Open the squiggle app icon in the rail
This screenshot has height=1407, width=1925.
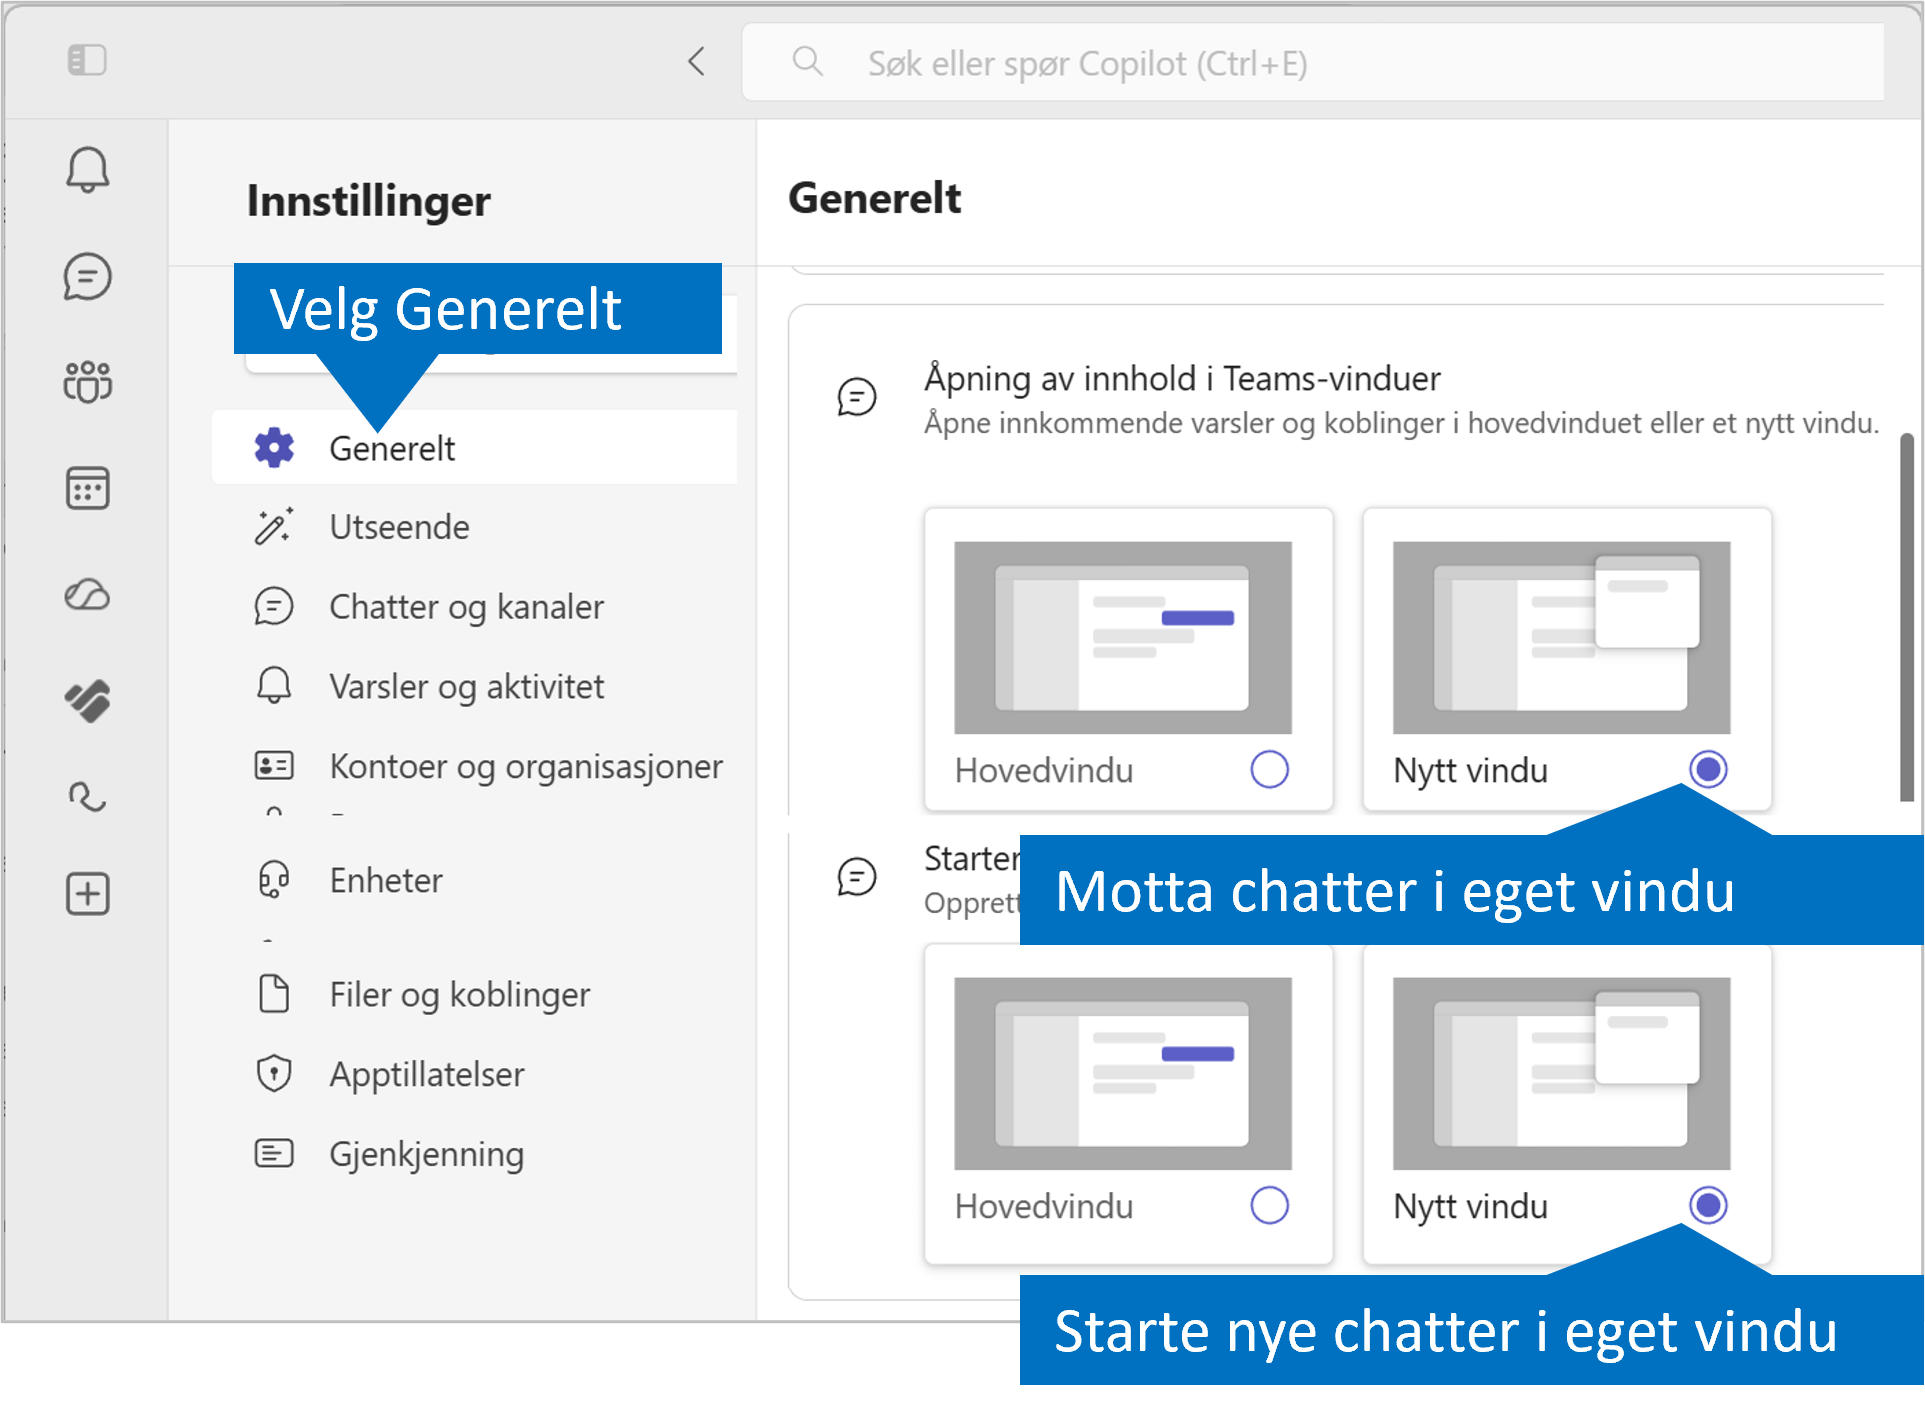(x=88, y=797)
